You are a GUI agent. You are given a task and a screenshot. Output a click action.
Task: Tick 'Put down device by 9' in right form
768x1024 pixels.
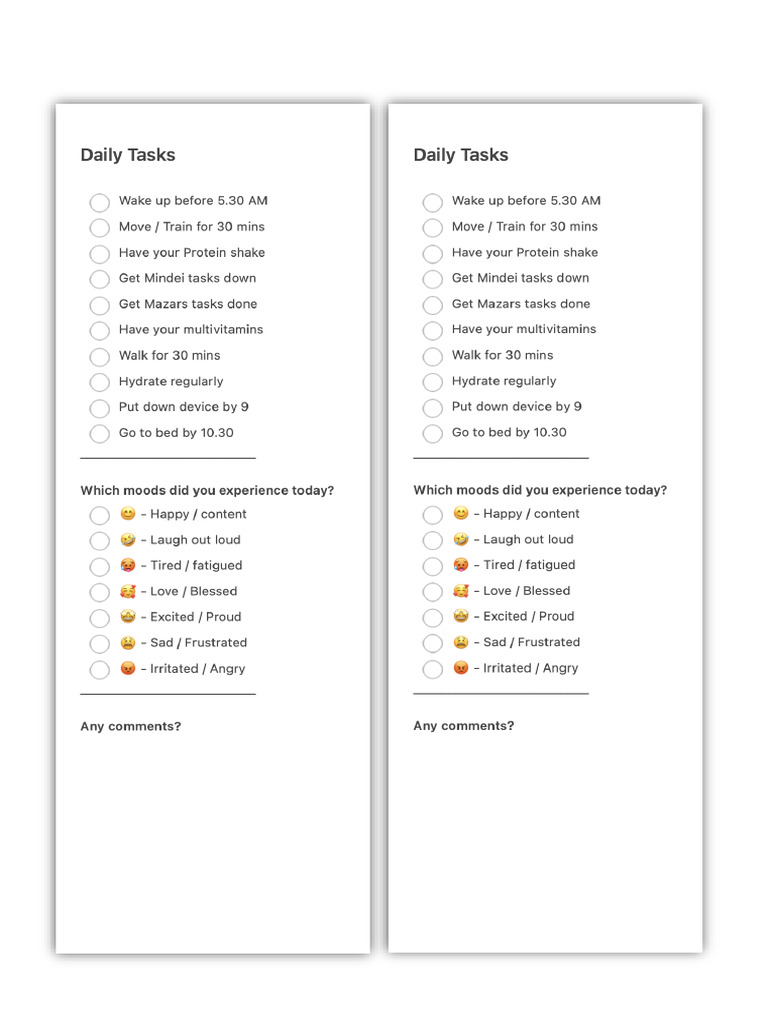coord(432,408)
